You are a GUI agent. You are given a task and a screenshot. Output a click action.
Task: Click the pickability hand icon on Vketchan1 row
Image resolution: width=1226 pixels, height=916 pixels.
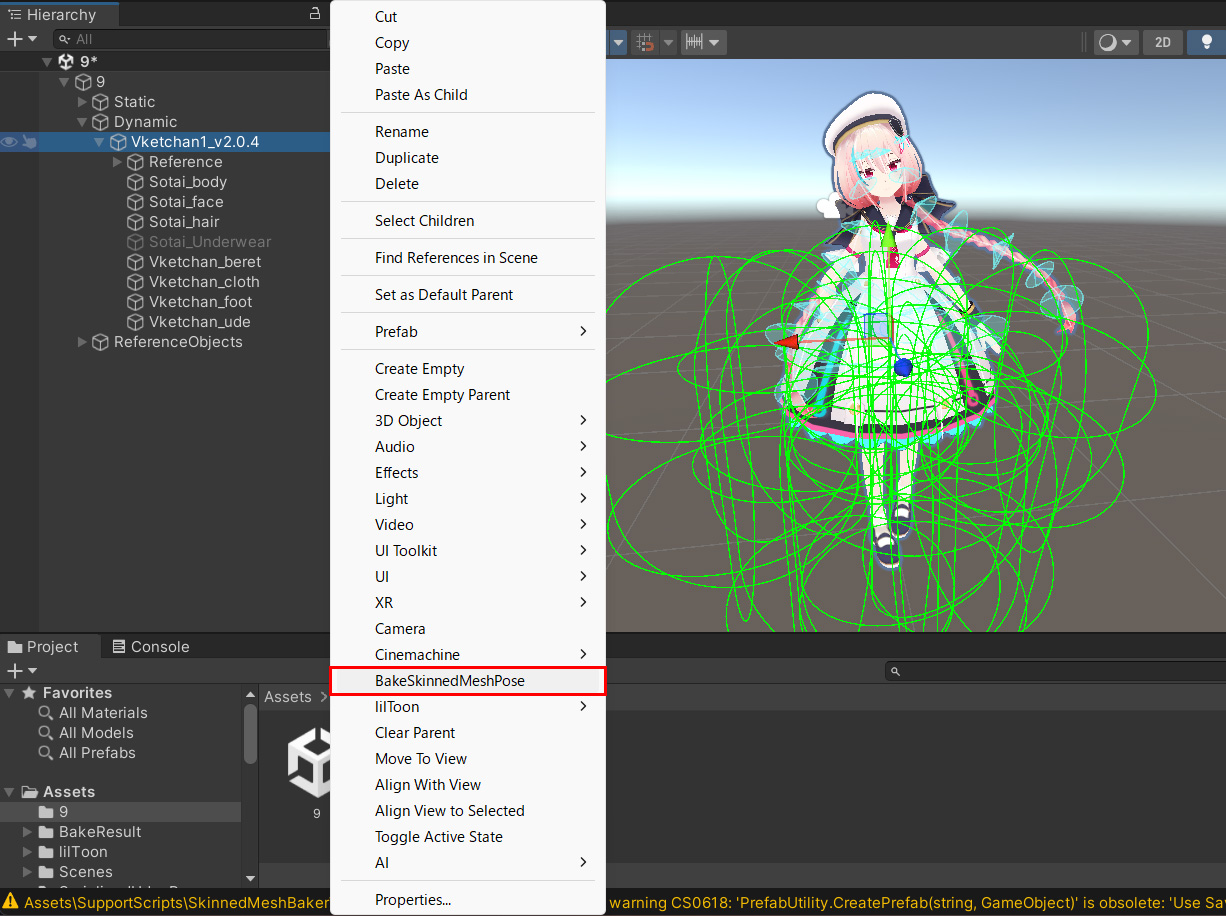[x=29, y=142]
